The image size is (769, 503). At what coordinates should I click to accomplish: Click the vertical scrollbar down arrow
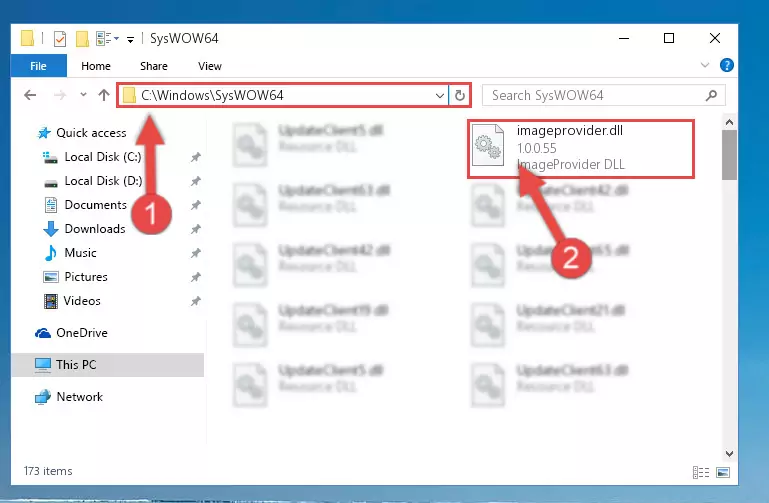coord(729,454)
